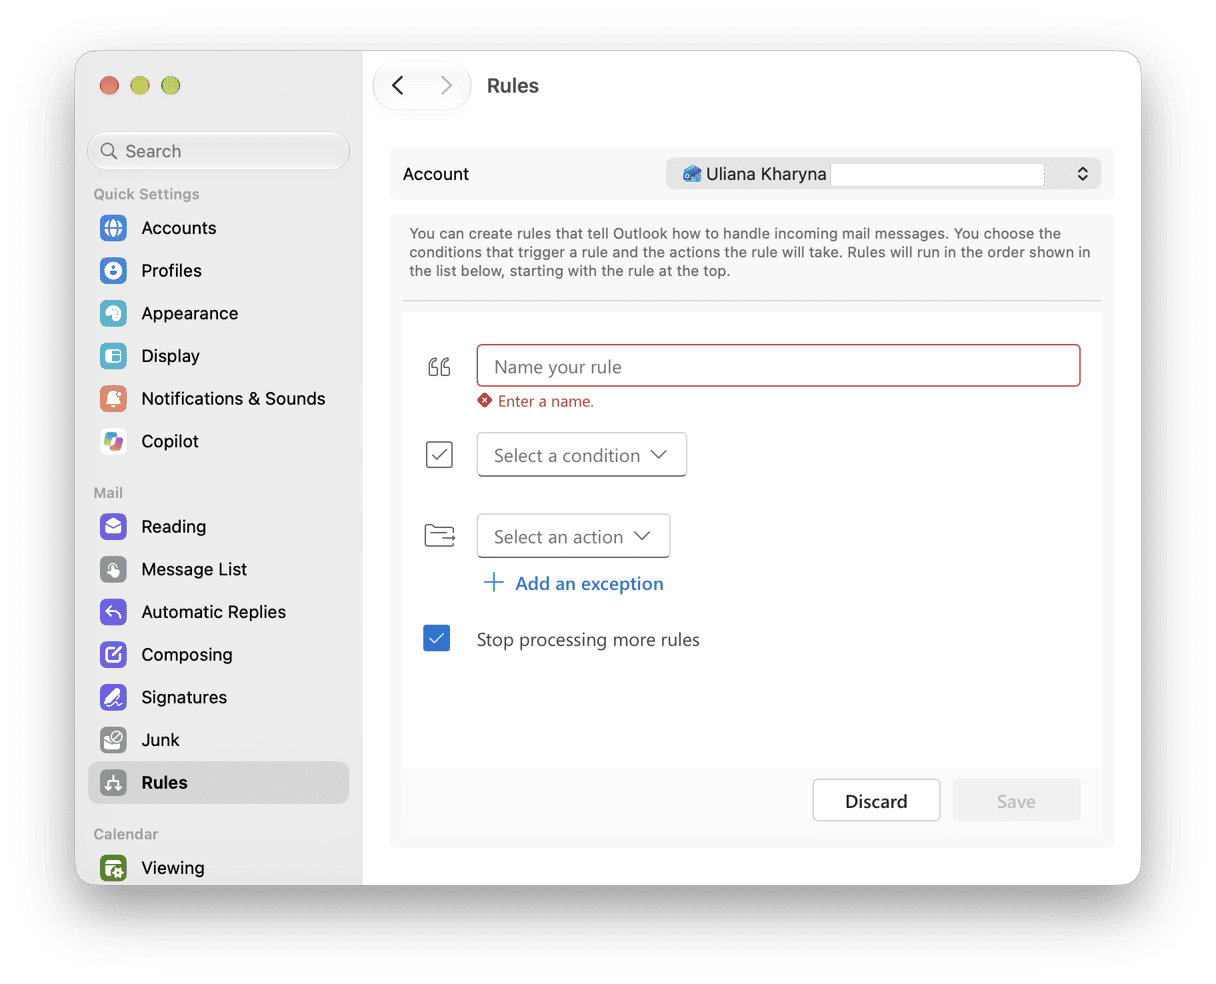This screenshot has height=984, width=1216.
Task: Click the plus icon beside Add an exception
Action: tap(494, 582)
